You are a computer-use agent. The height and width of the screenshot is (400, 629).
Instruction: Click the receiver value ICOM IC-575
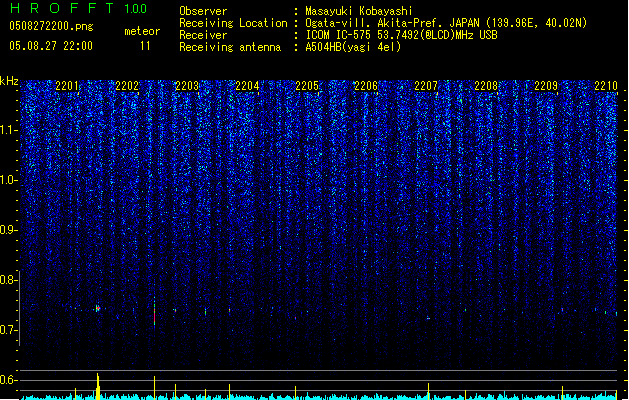340,35
